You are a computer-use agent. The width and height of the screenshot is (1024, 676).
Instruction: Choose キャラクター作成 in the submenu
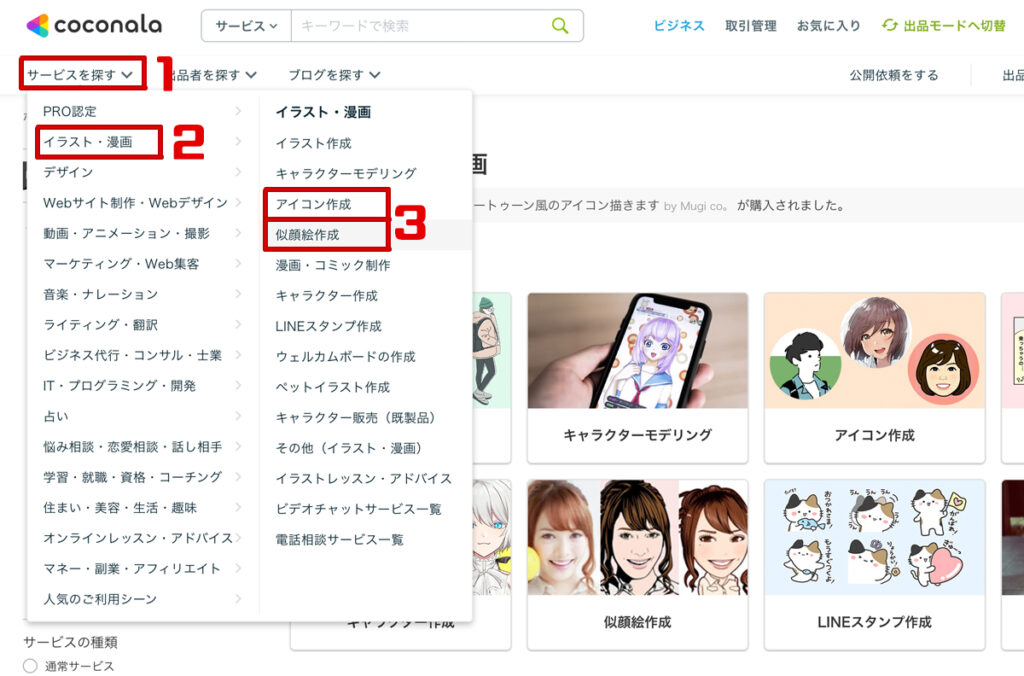(x=327, y=296)
